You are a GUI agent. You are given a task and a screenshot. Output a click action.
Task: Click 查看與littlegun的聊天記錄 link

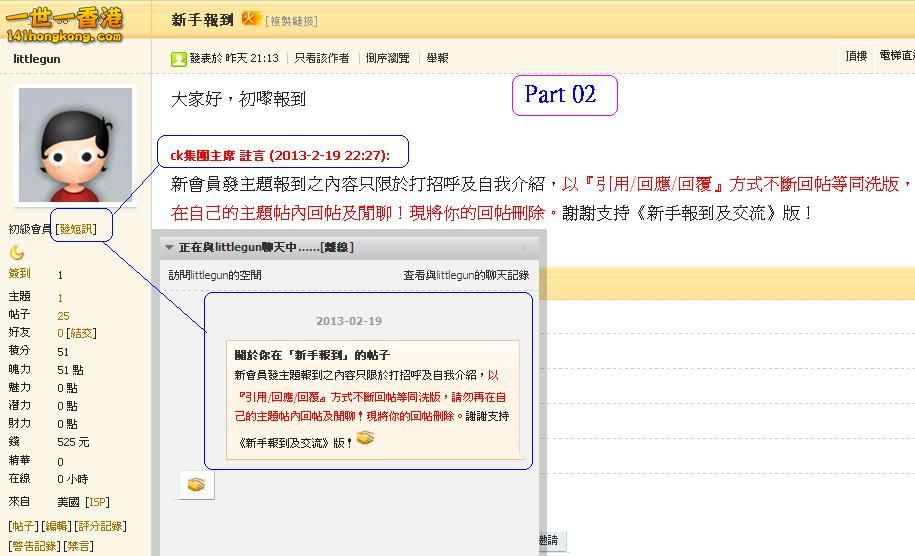(466, 275)
